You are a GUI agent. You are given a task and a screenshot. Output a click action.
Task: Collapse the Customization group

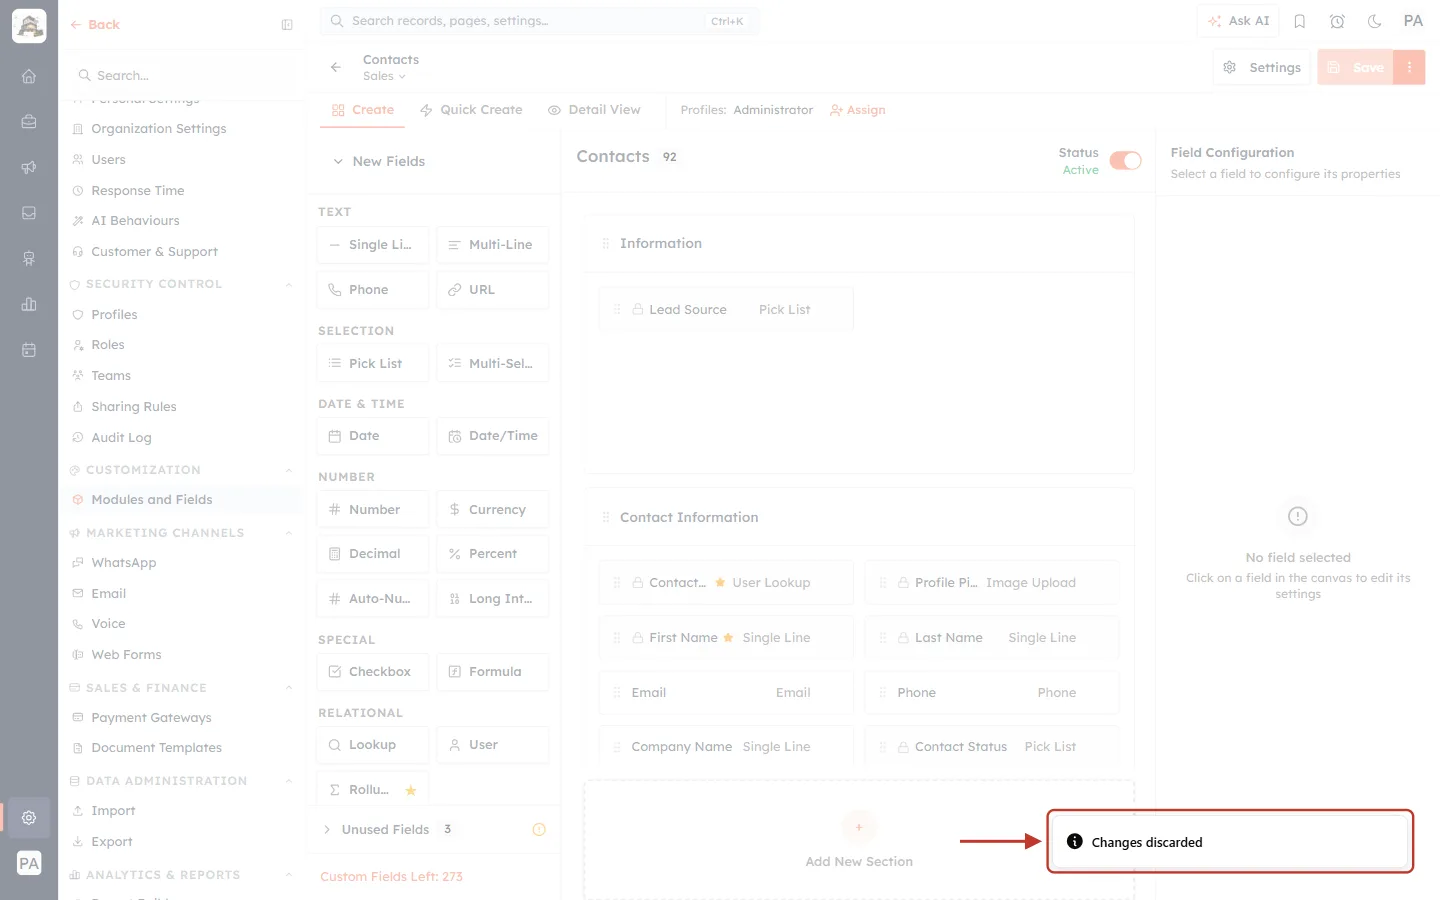[x=289, y=470]
